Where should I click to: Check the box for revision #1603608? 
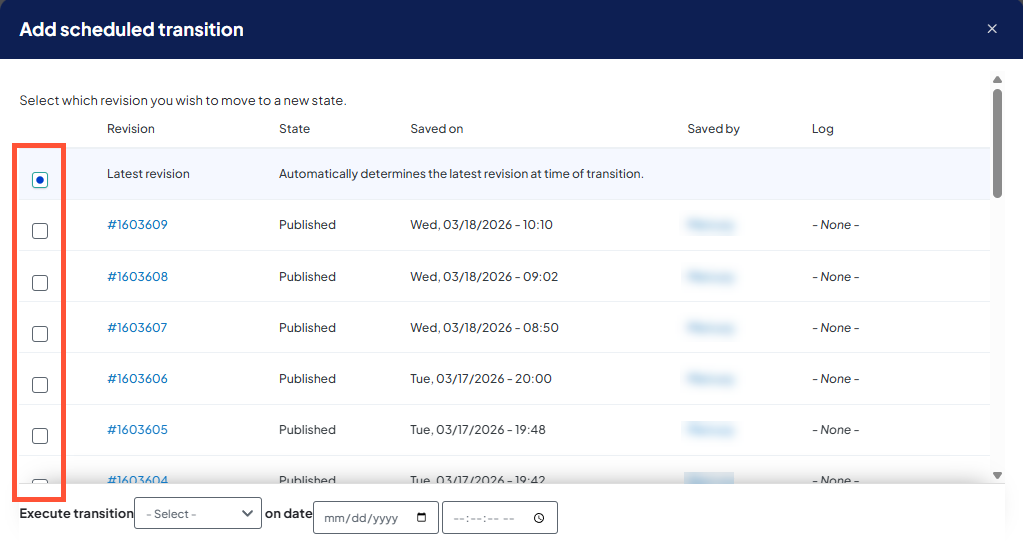40,282
